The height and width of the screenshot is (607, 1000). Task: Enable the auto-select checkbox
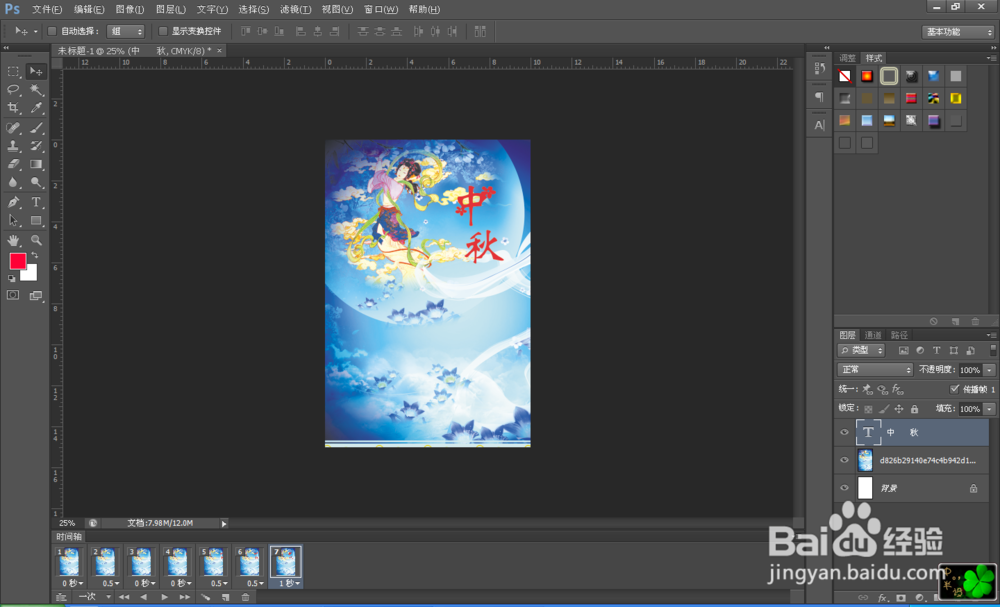[x=52, y=31]
